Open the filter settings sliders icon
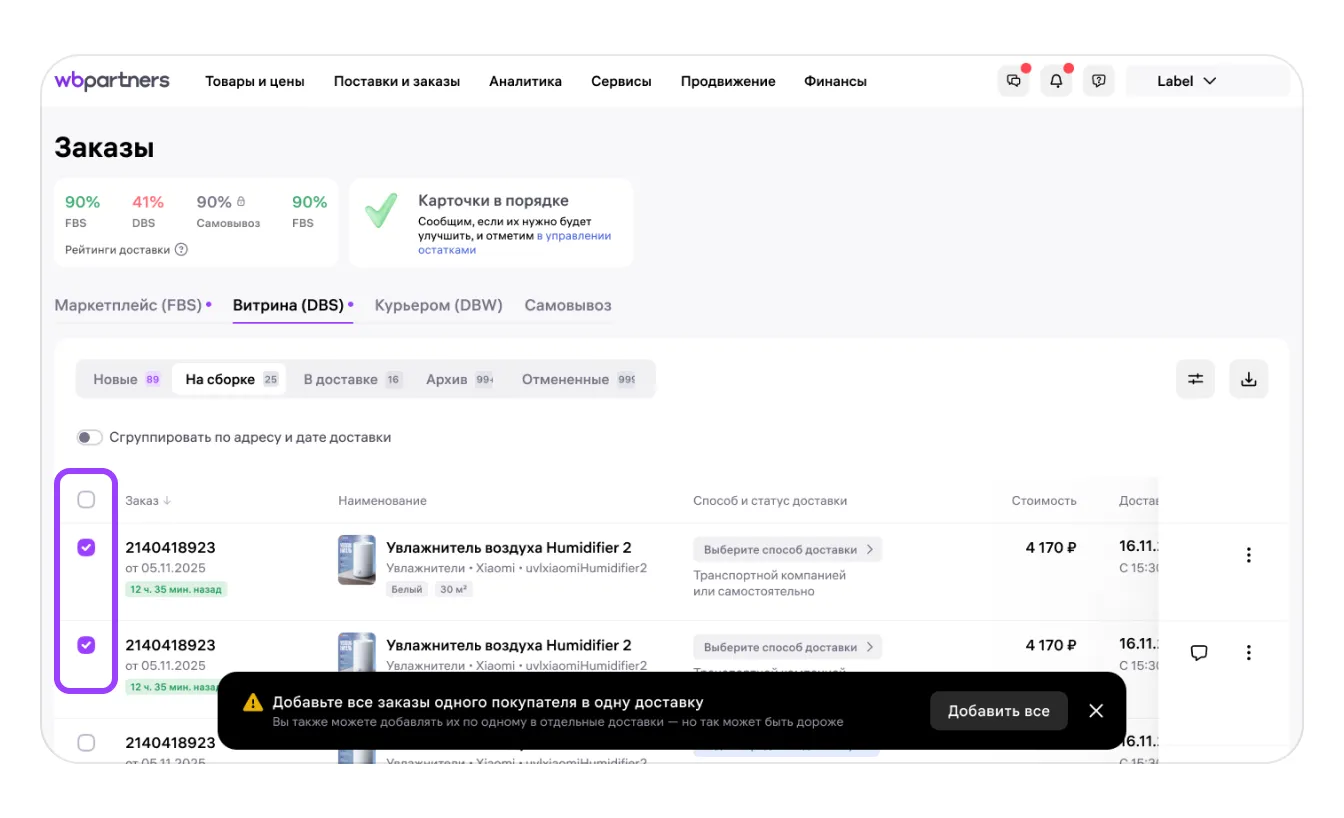The image size is (1344, 818). click(x=1195, y=379)
